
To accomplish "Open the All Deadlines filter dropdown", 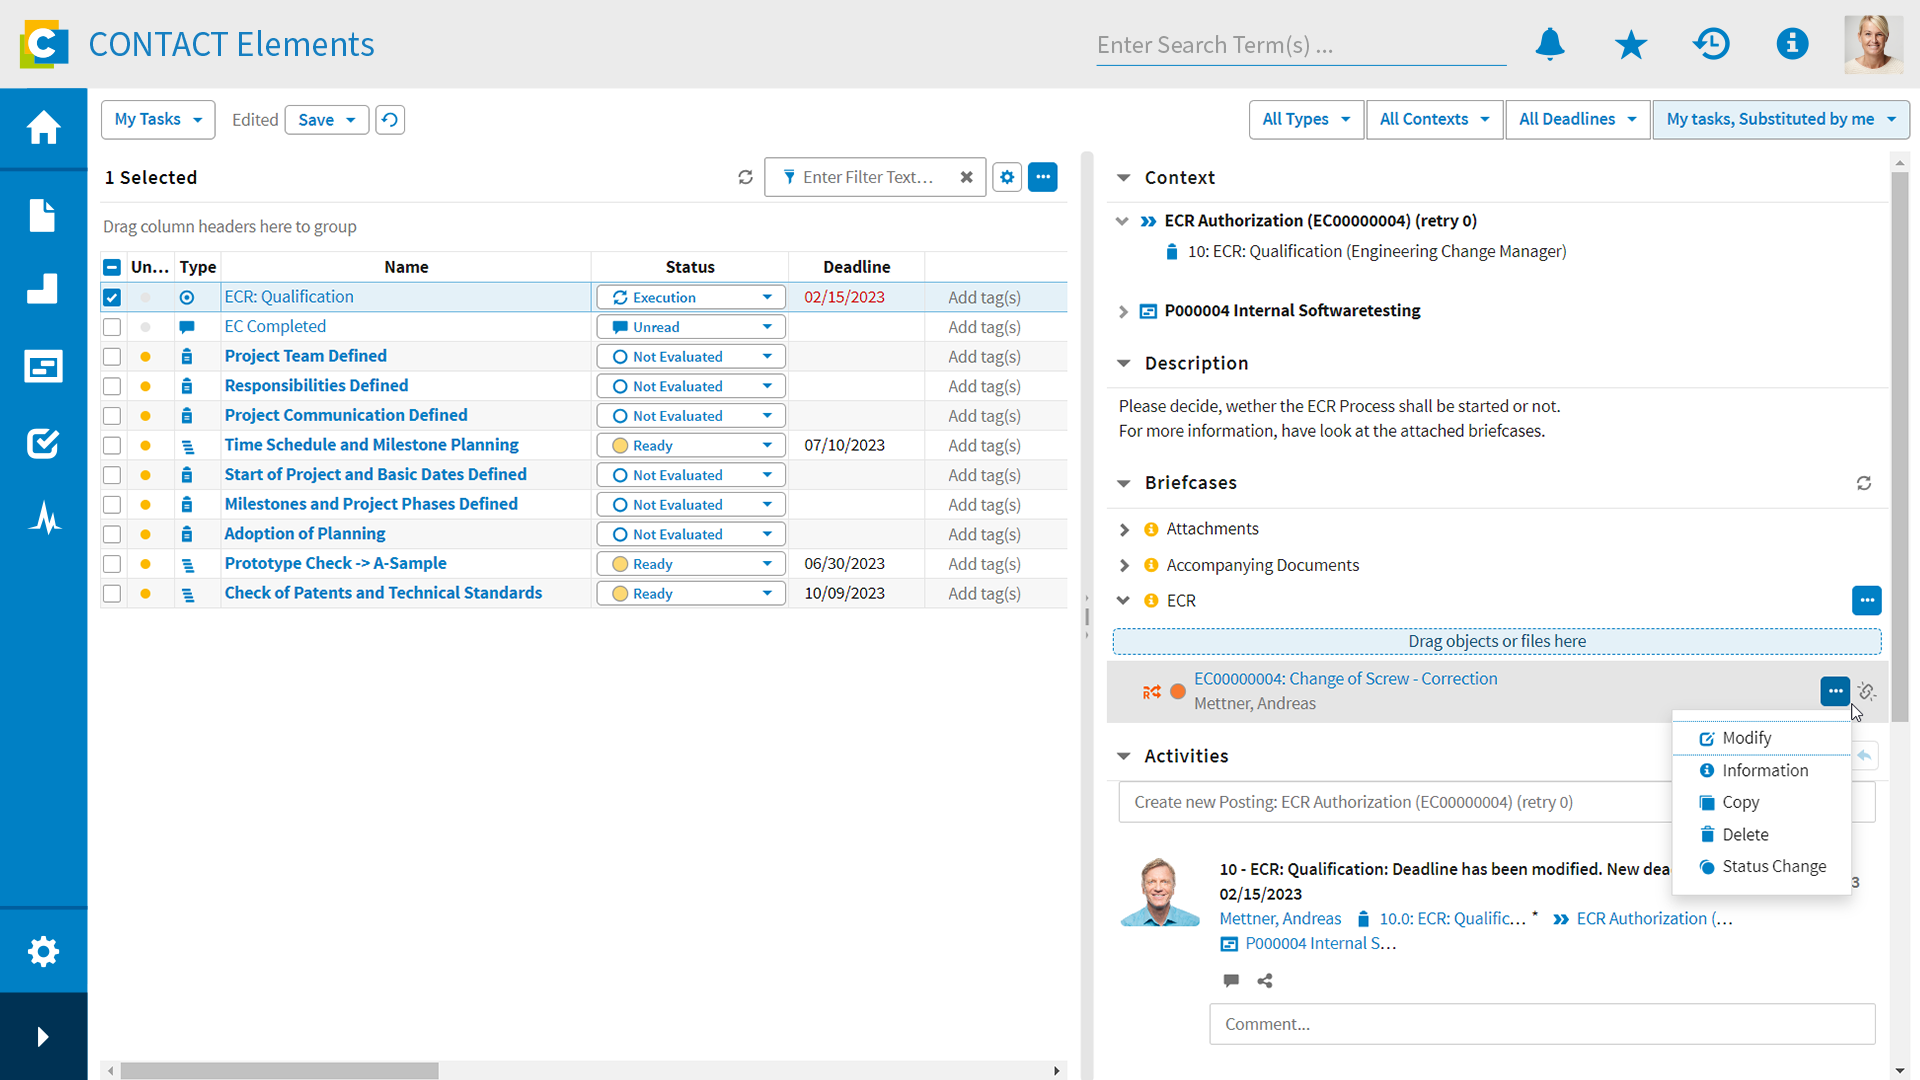I will [1577, 120].
